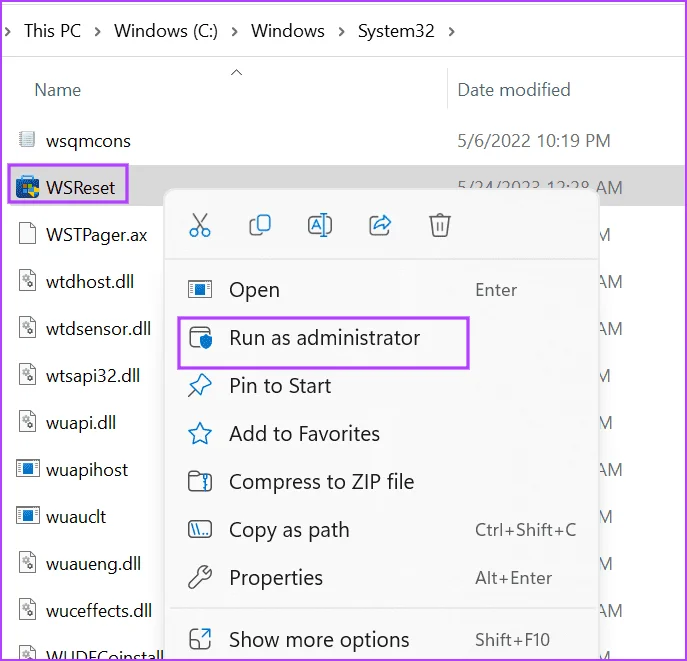Click the WSReset store icon

(27, 187)
